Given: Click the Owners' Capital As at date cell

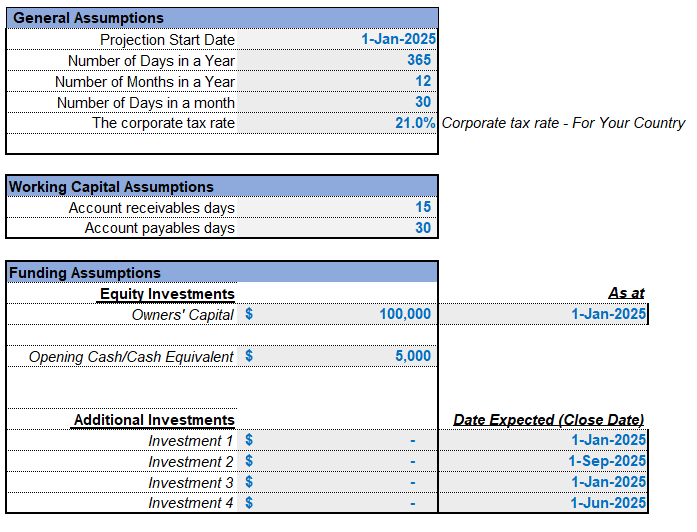Looking at the screenshot, I should [543, 314].
